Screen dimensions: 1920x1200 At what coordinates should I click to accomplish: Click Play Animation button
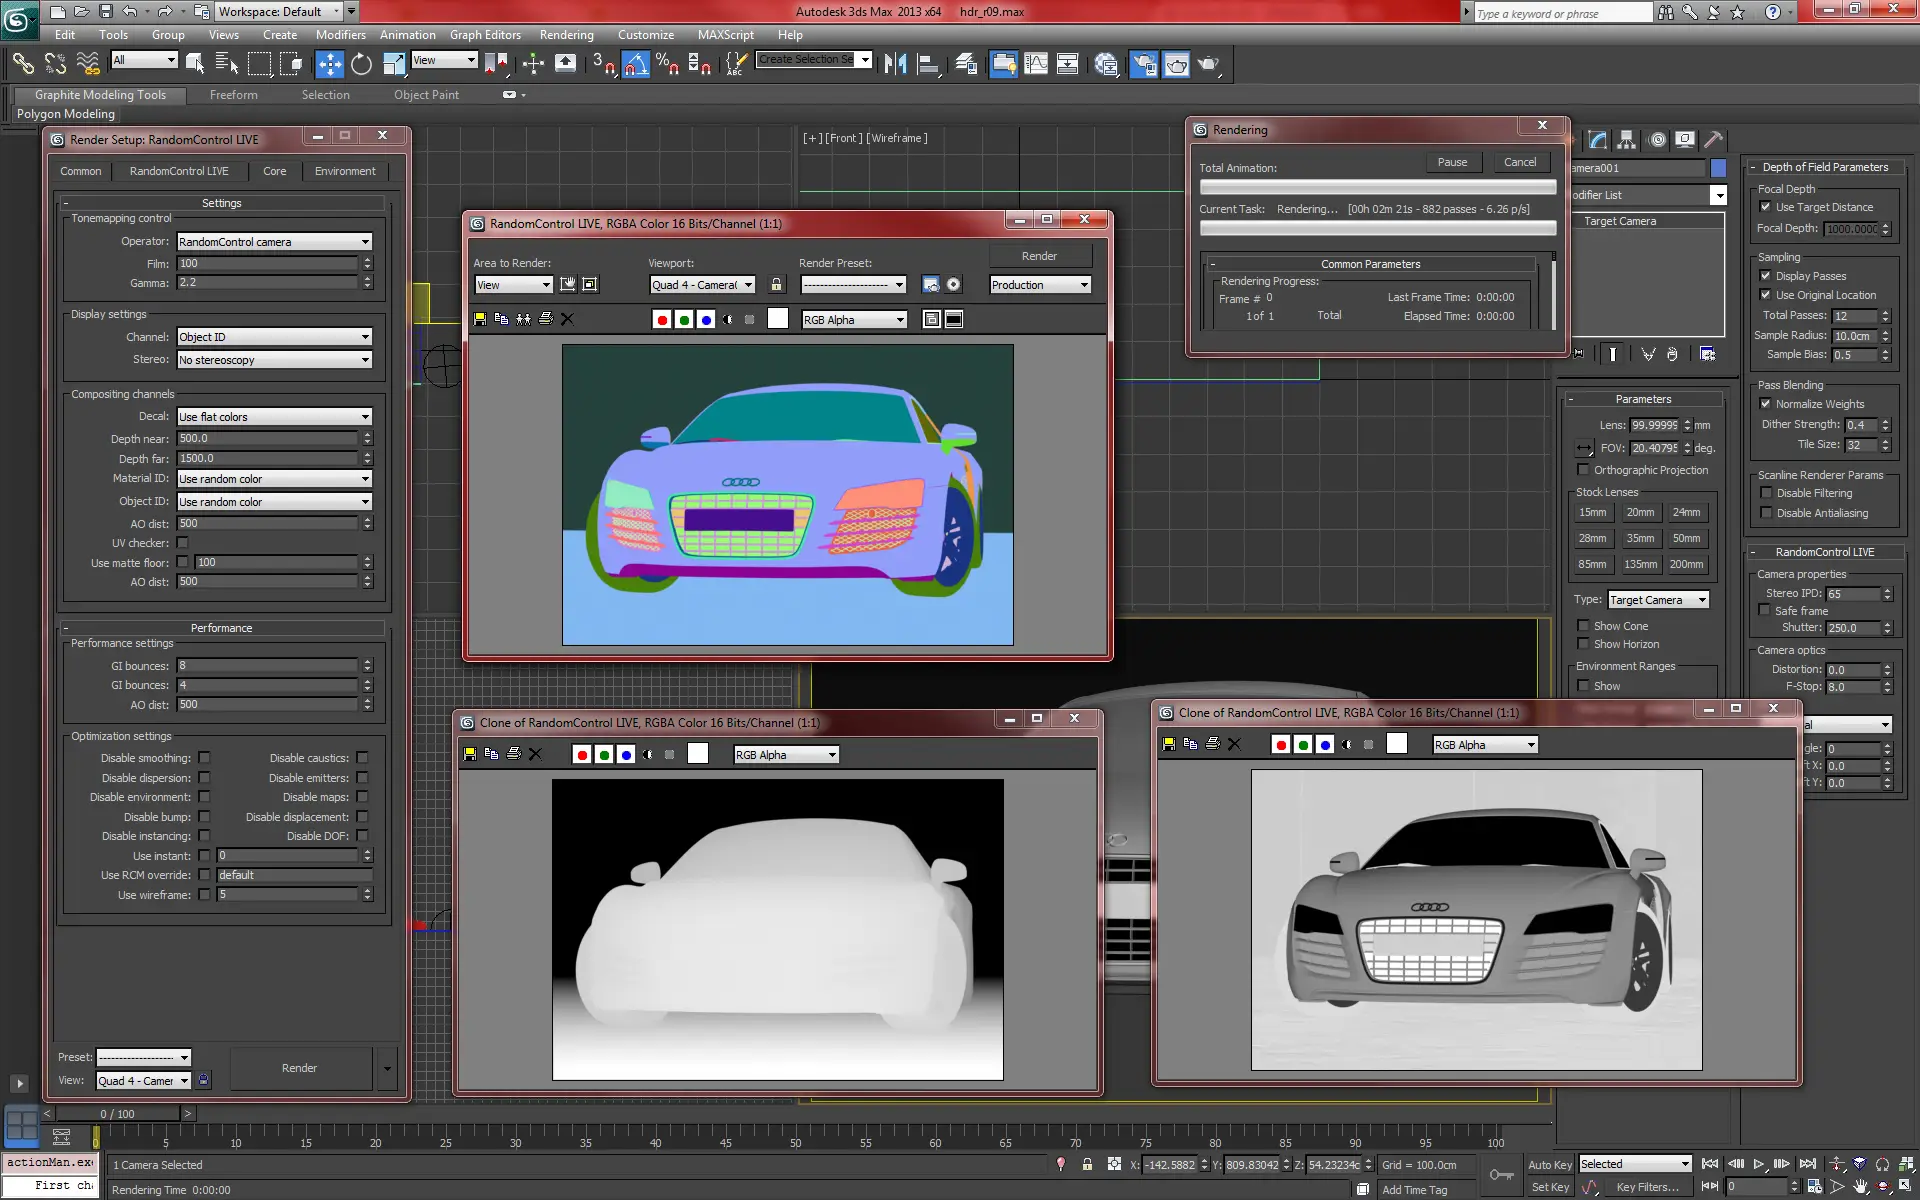[x=1759, y=1164]
